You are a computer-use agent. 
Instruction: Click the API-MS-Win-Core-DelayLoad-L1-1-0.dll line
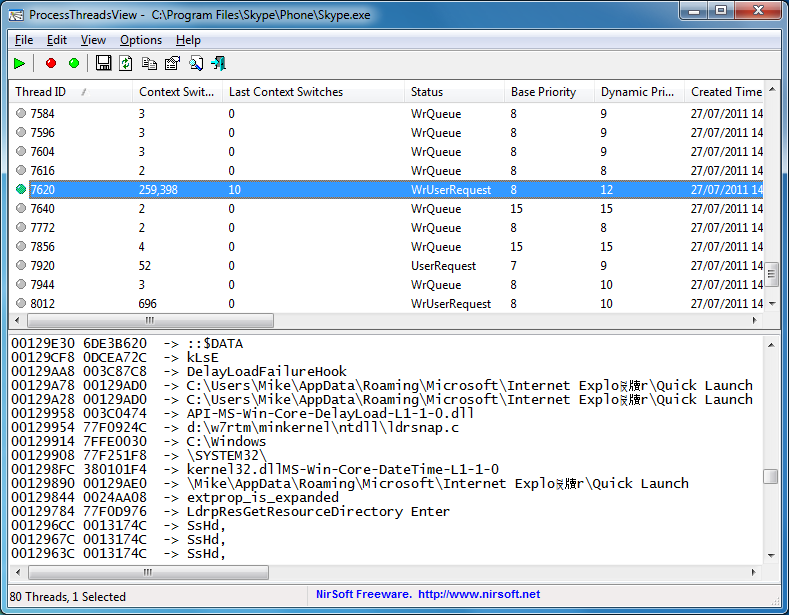(243, 413)
